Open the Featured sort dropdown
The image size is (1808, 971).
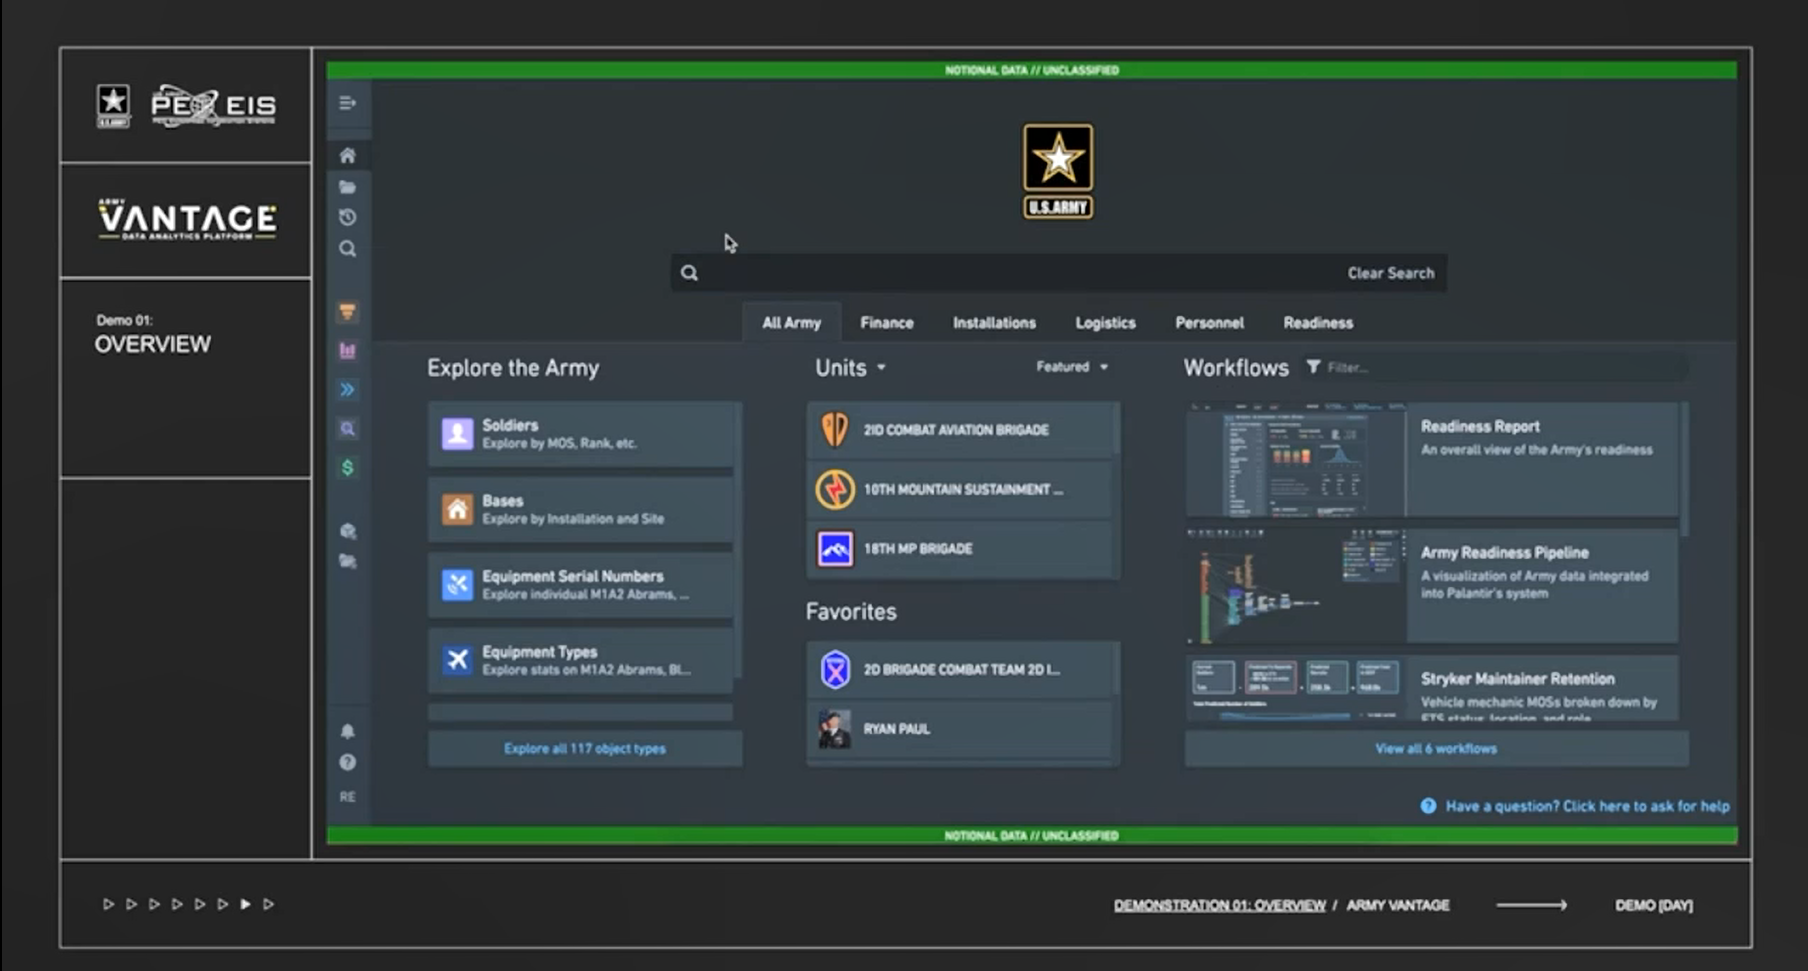(1072, 367)
